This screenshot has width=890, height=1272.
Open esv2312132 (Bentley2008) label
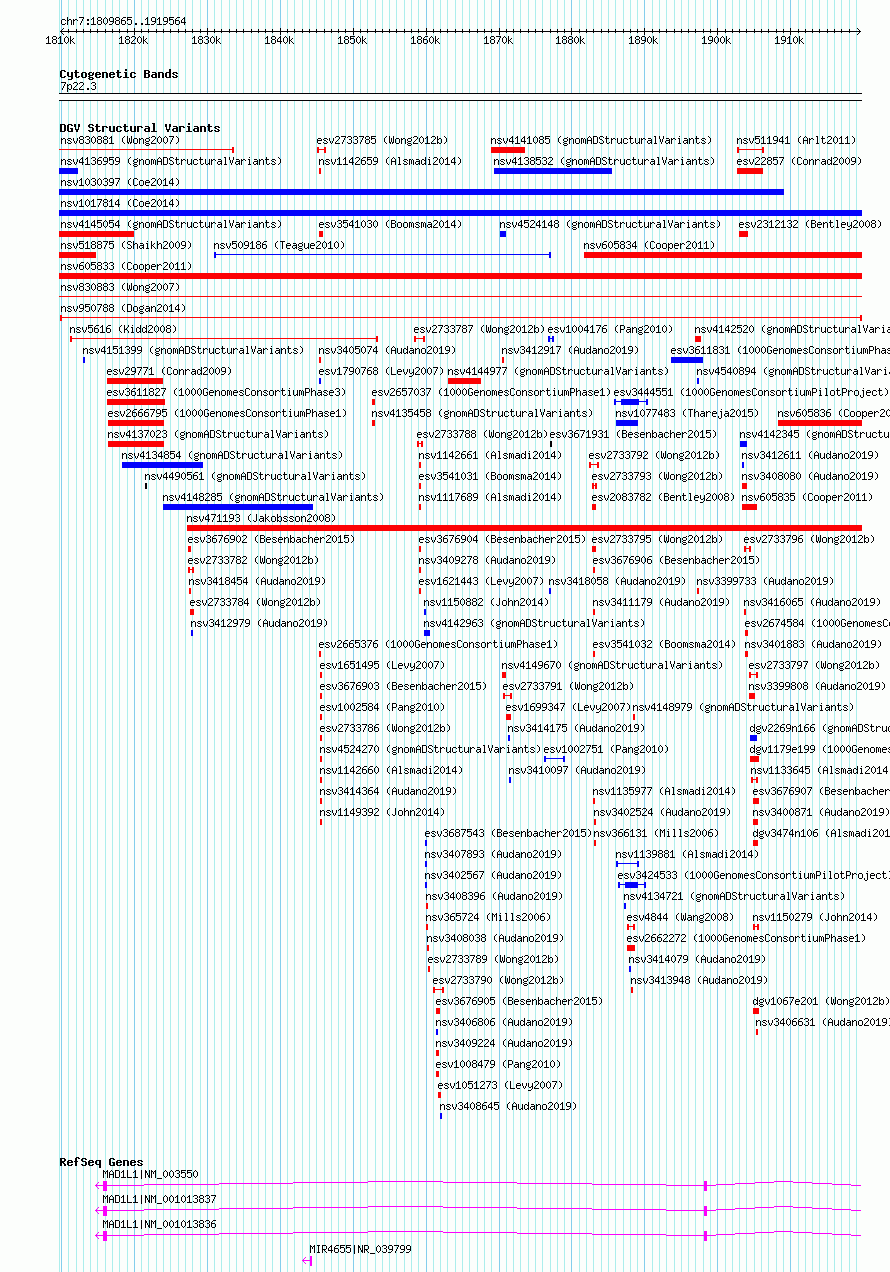point(810,224)
